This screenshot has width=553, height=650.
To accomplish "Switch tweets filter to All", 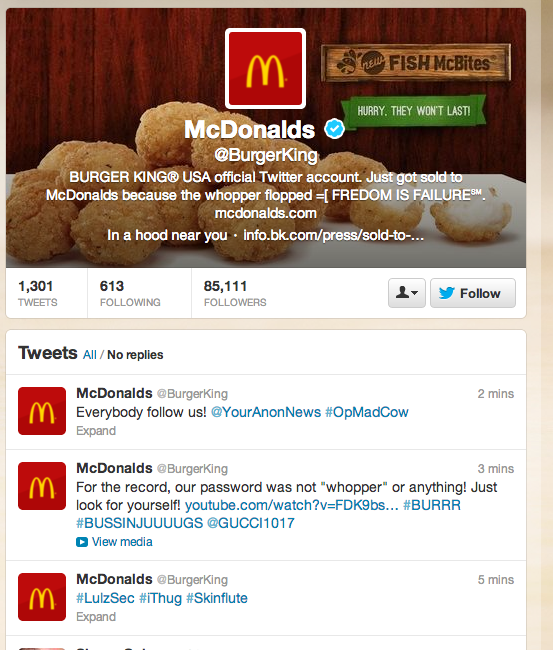I will coord(90,355).
